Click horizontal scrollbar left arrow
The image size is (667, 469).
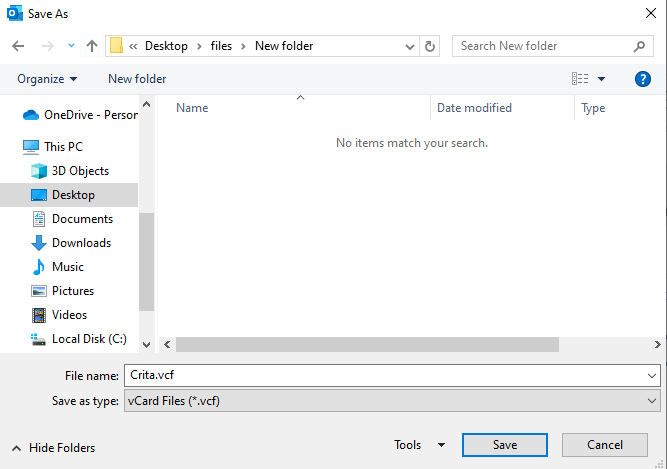tap(167, 344)
